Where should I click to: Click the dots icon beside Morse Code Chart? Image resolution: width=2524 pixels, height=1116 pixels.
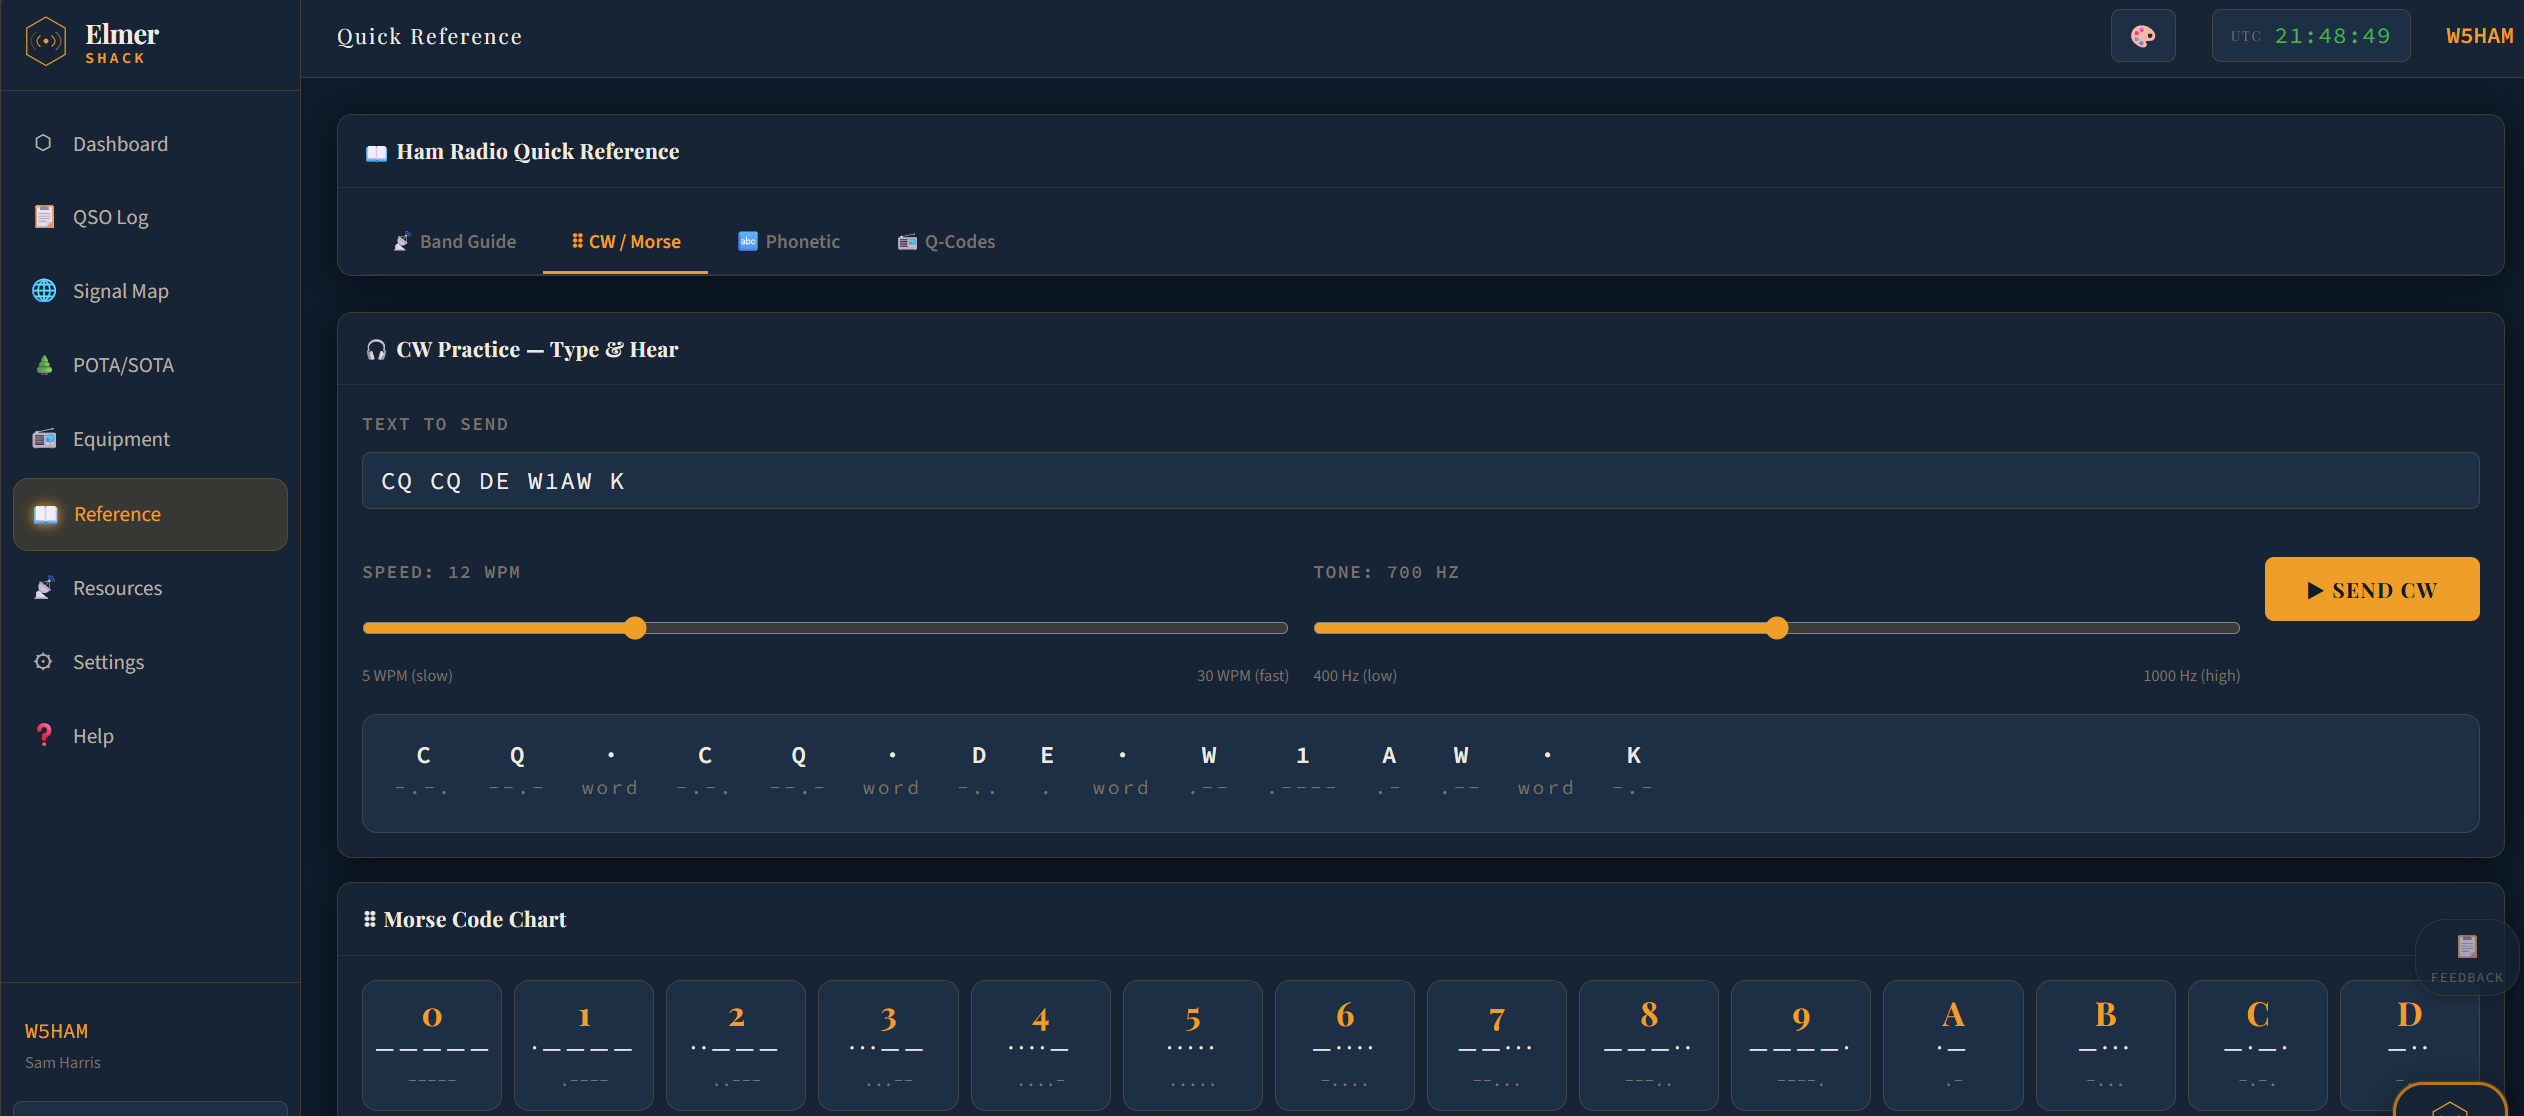coord(369,919)
